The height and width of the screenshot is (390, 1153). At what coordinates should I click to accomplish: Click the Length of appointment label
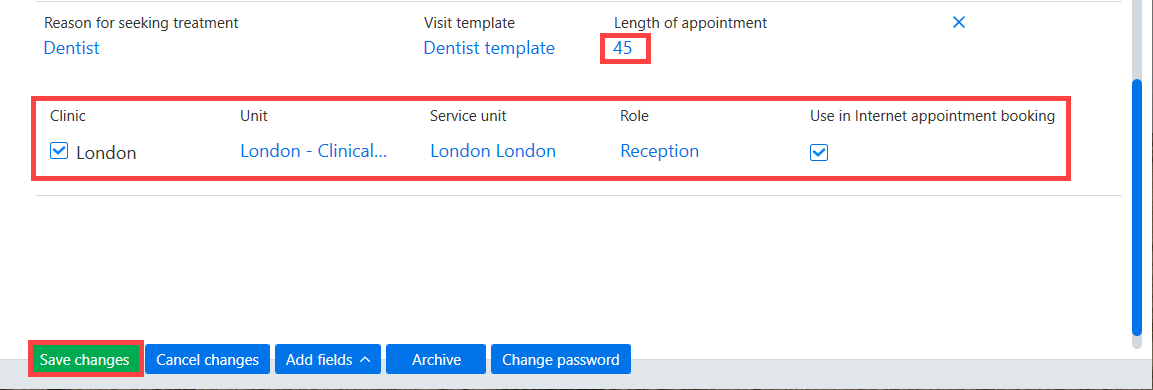point(690,23)
